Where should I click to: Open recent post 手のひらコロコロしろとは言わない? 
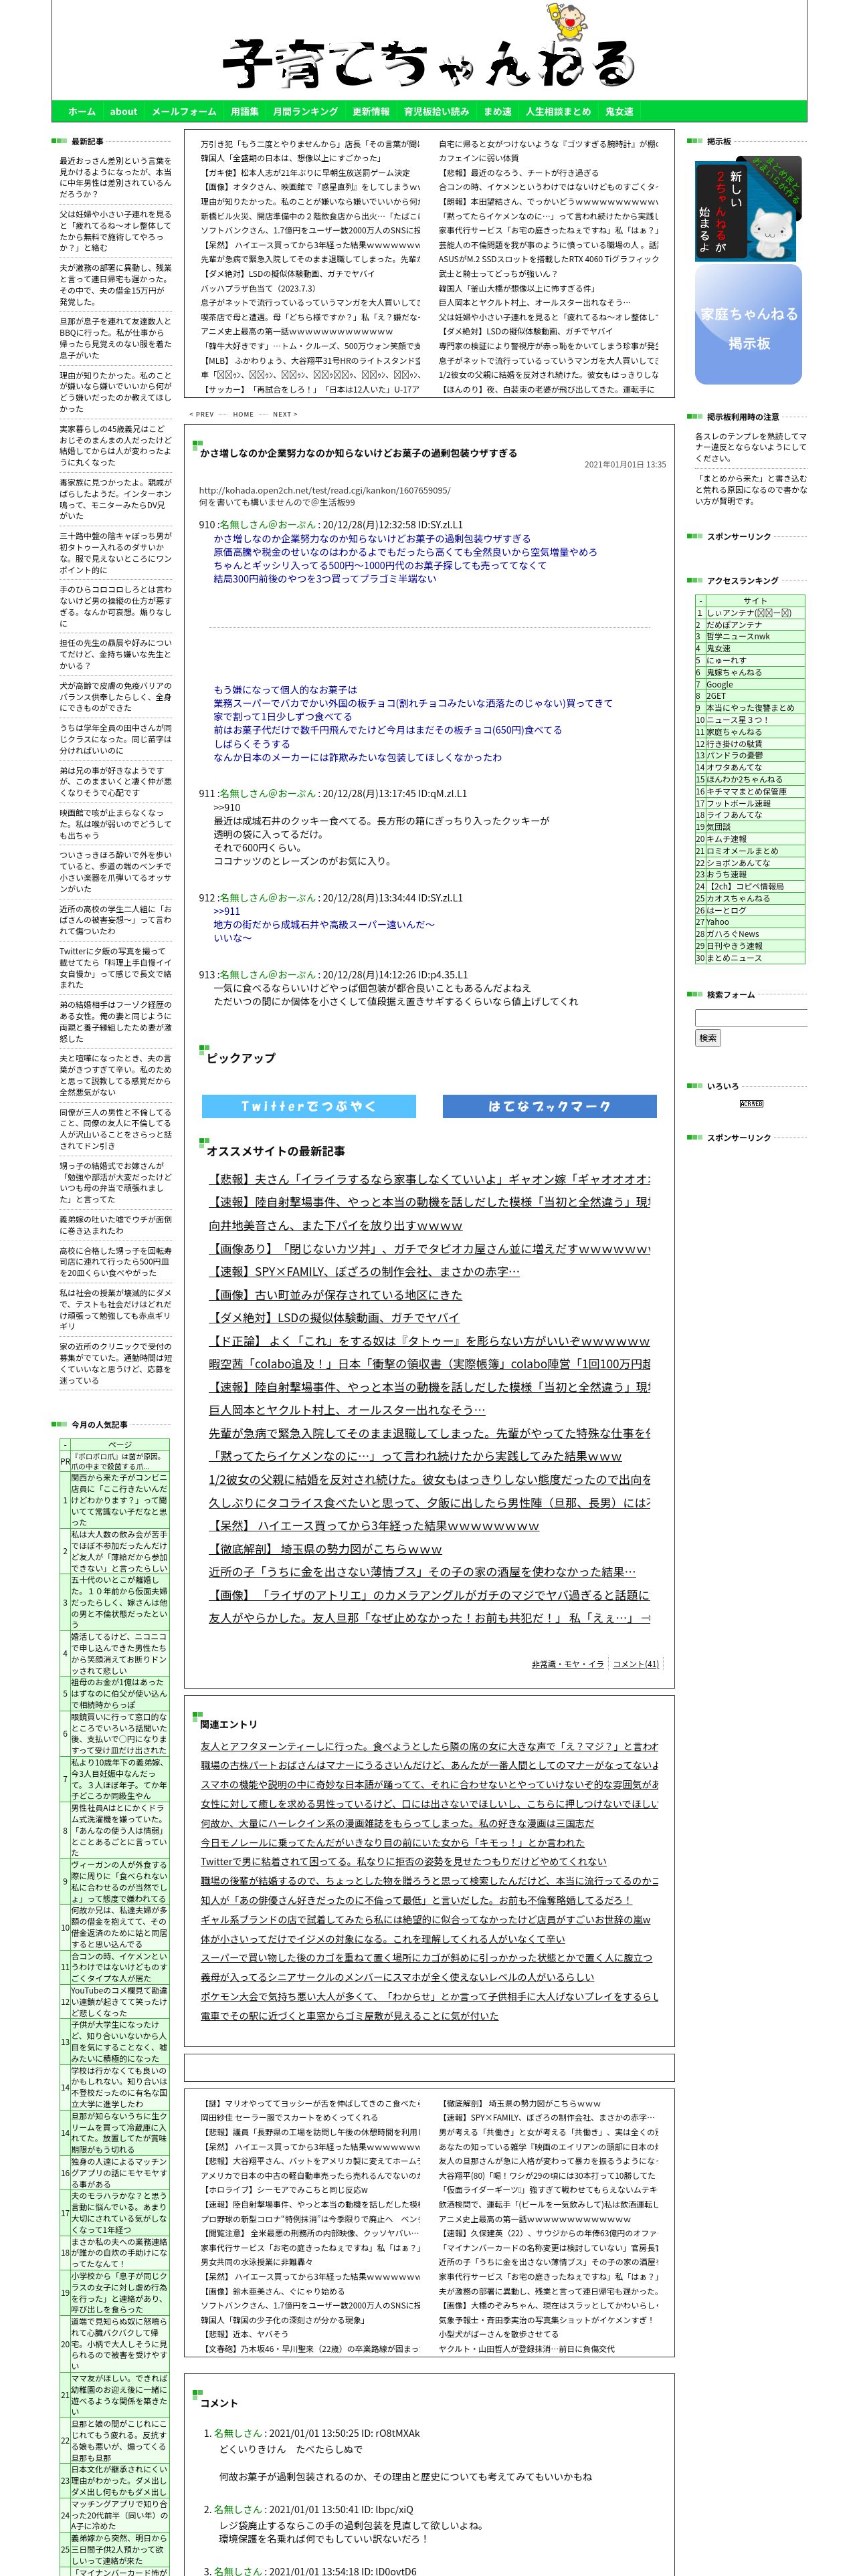tap(115, 607)
